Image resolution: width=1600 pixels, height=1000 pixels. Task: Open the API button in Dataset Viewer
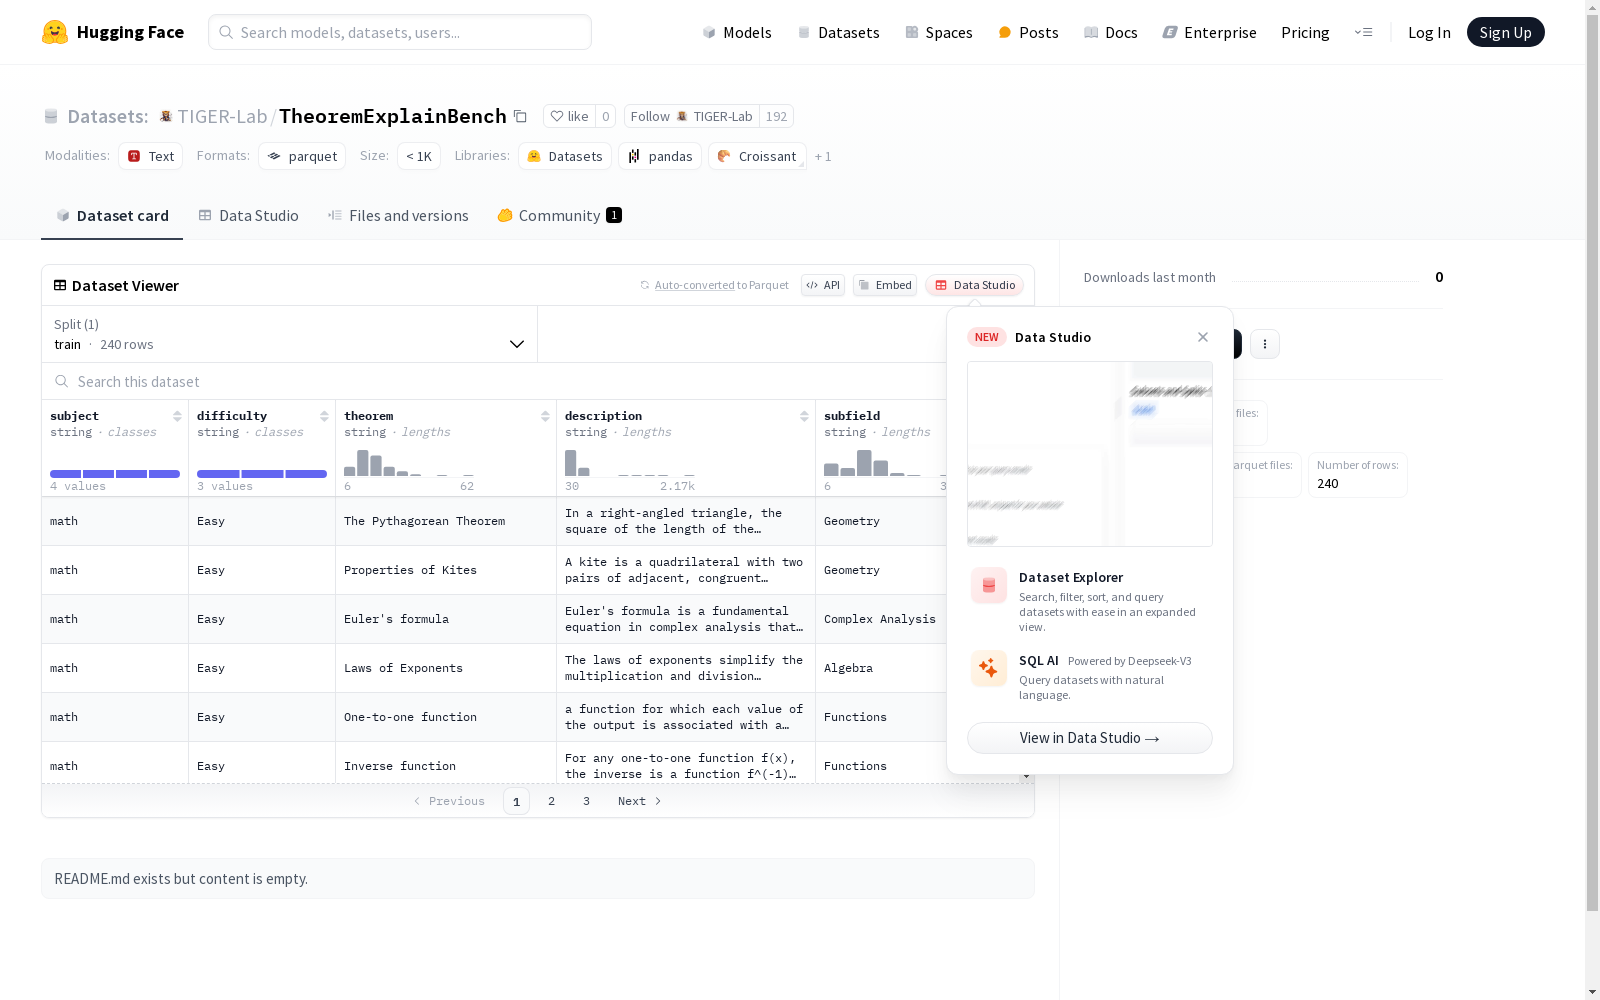[823, 285]
